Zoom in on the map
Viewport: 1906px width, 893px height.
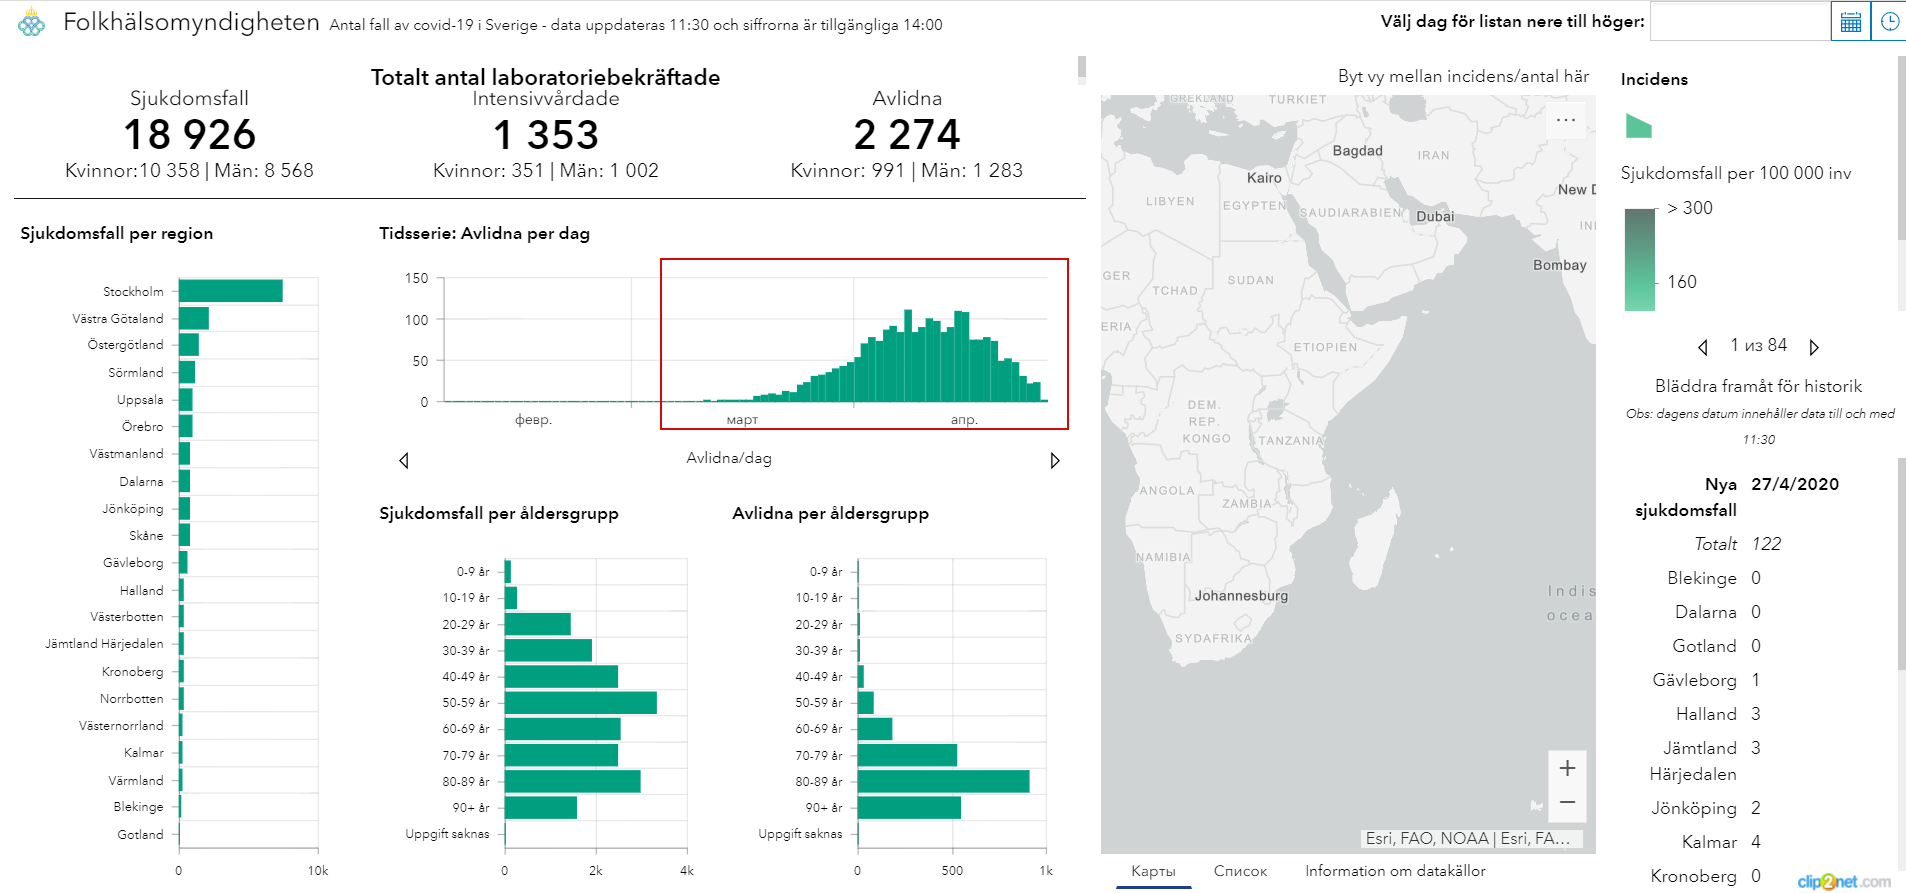[1567, 768]
